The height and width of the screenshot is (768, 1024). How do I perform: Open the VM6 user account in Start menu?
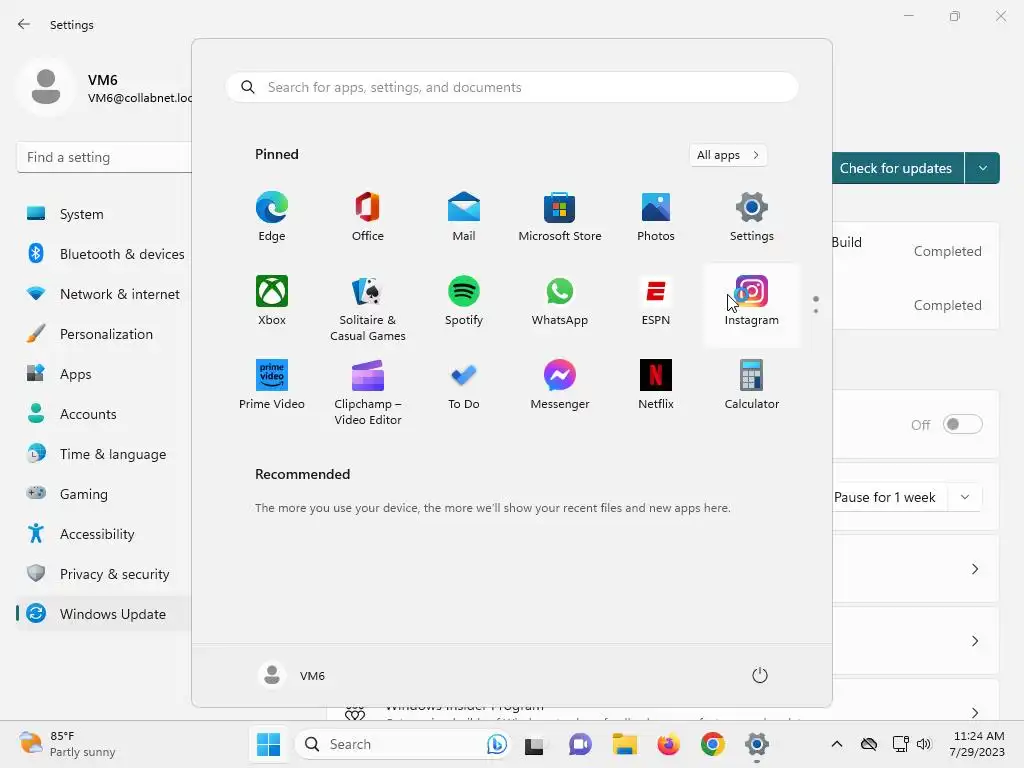(x=292, y=675)
